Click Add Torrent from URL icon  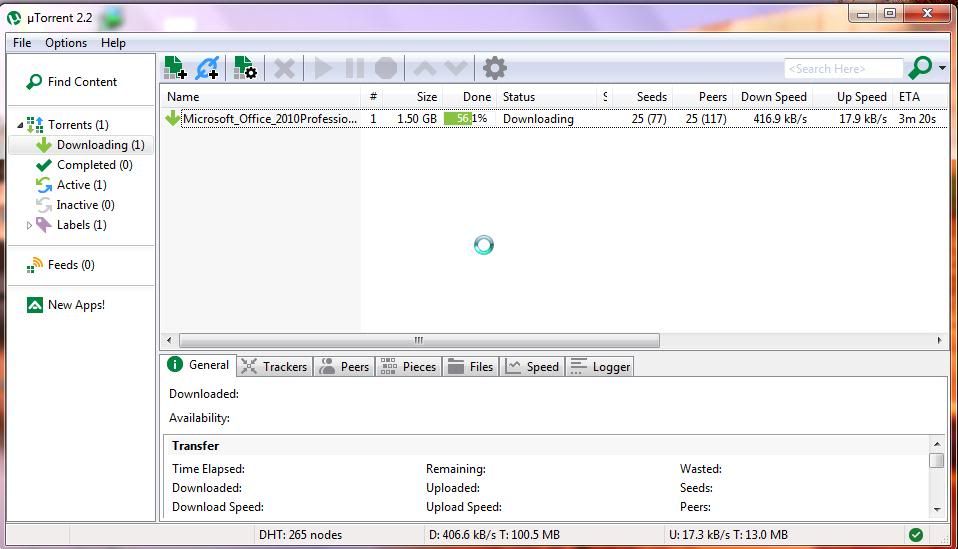click(207, 68)
